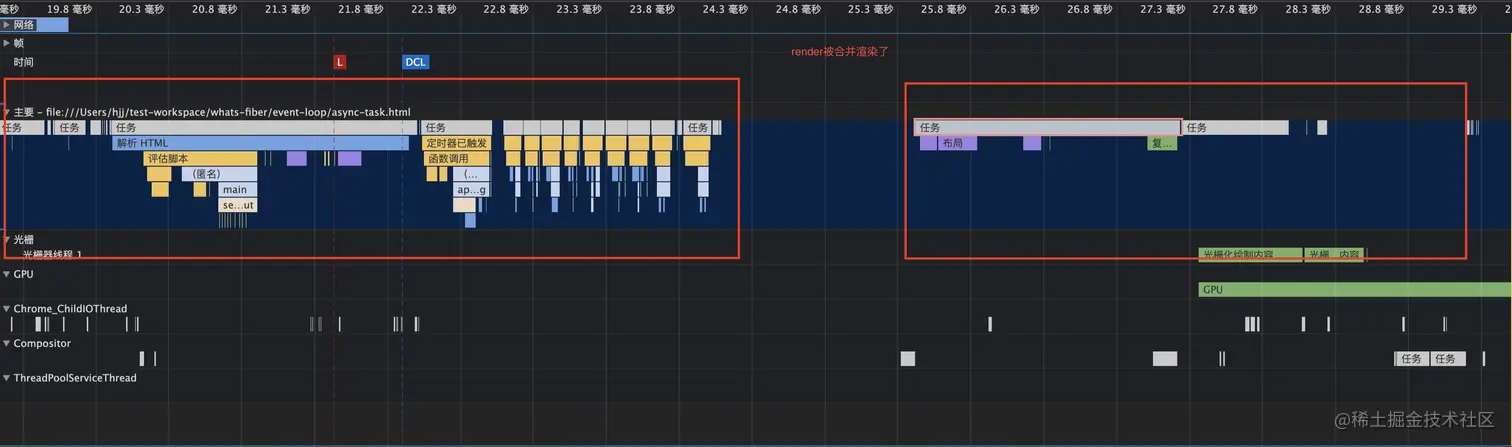
Task: Click the 21.8 毫秒 ruler label
Action: [x=361, y=8]
